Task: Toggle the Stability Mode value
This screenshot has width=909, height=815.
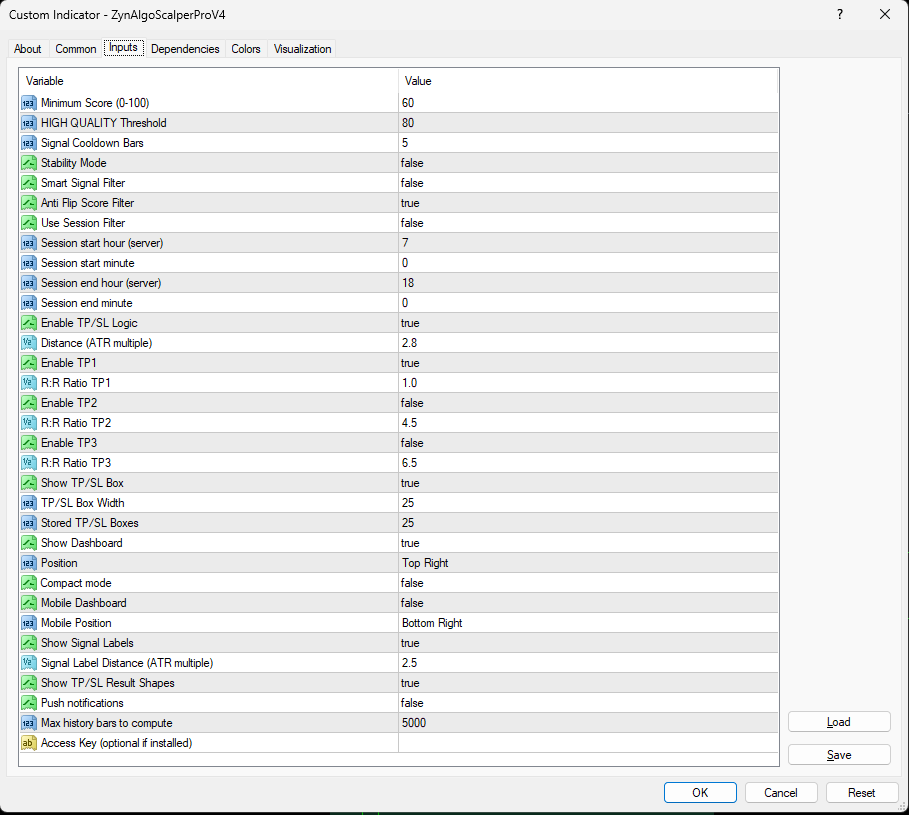Action: pos(588,163)
